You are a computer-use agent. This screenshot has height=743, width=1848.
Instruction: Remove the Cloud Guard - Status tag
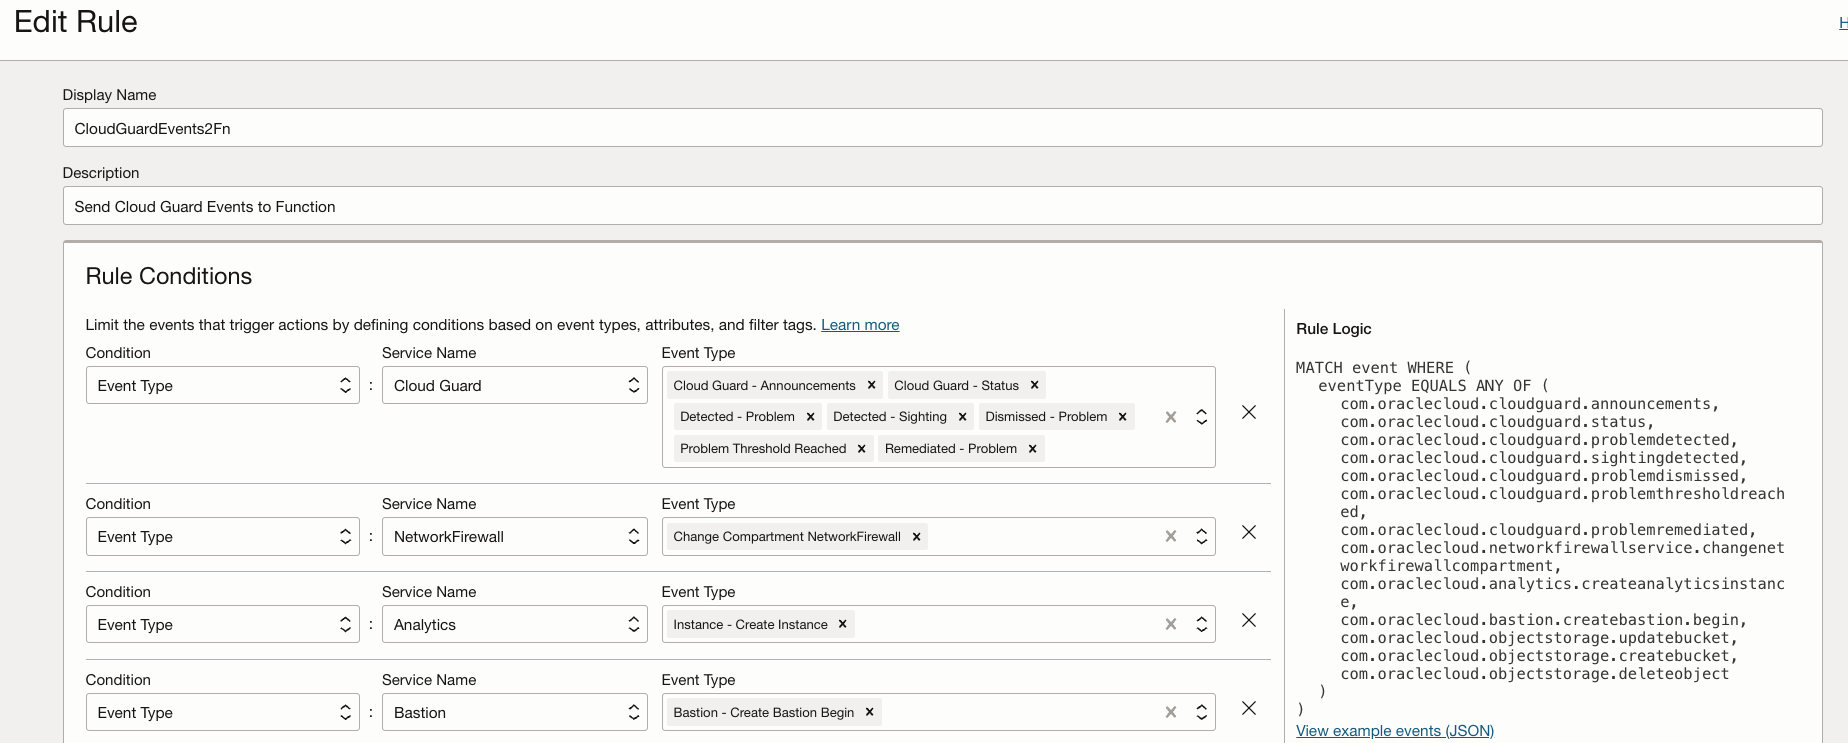pos(1034,385)
